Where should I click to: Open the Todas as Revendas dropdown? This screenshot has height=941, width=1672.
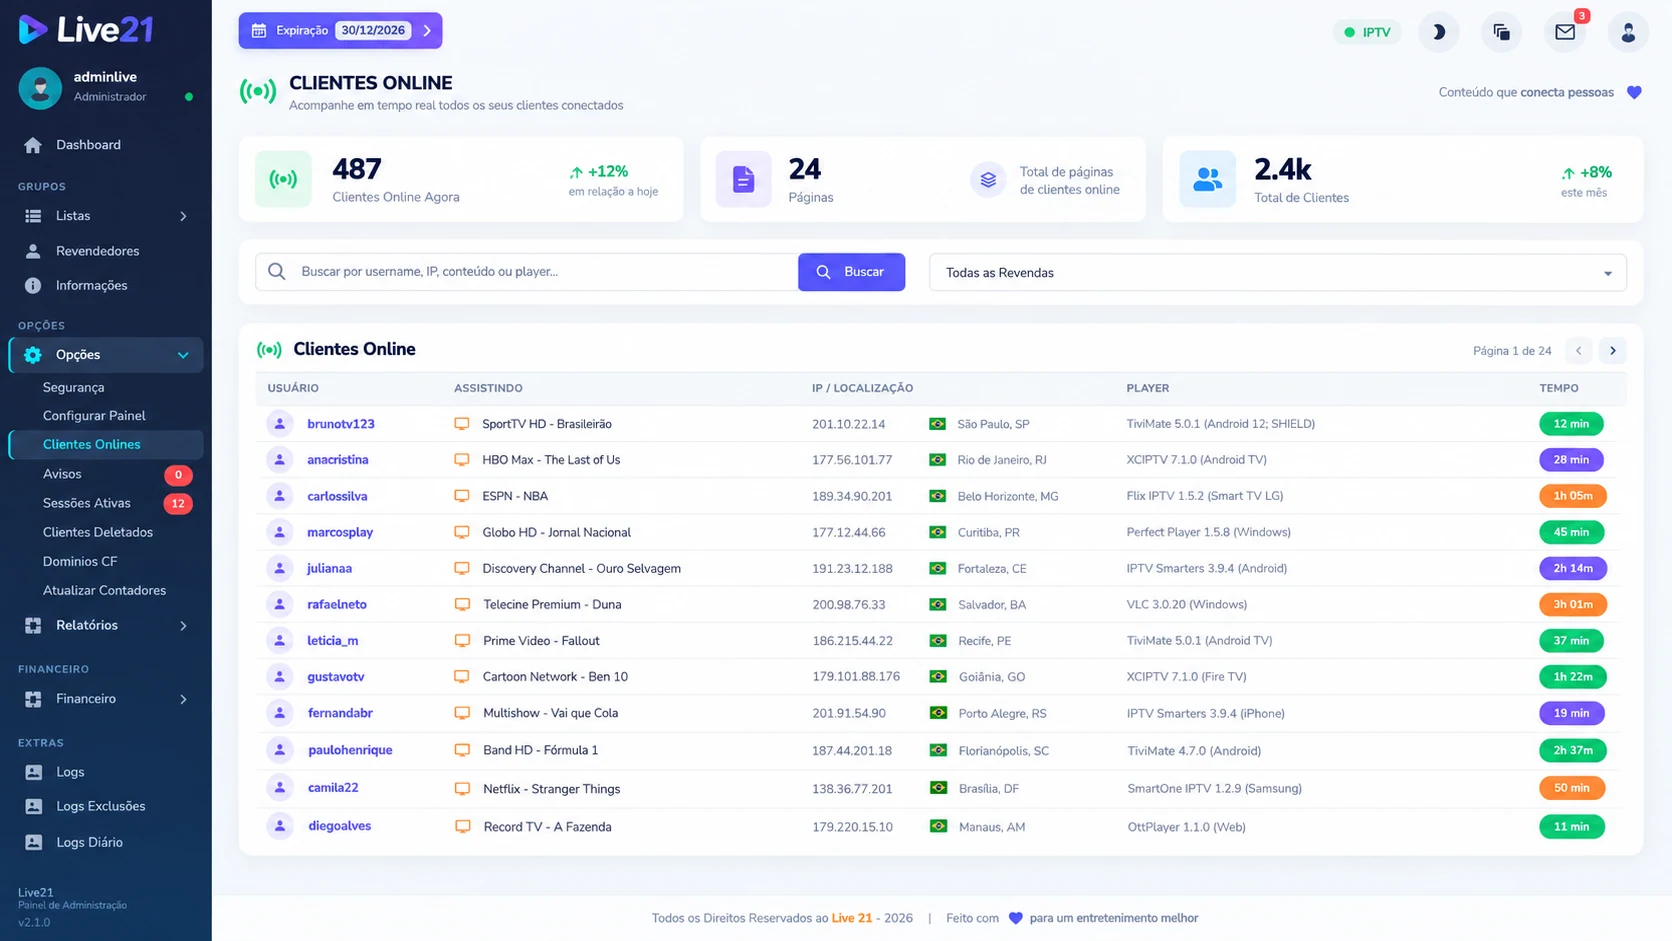[1277, 273]
